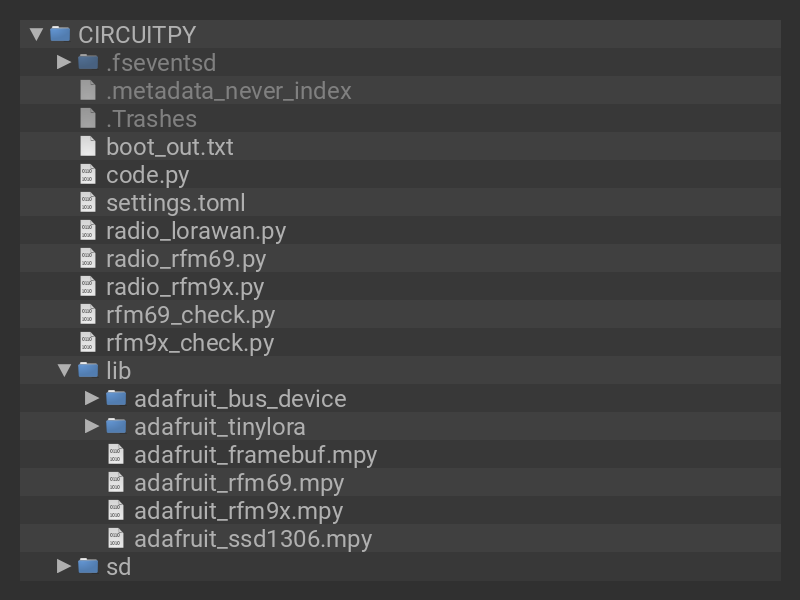Image resolution: width=800 pixels, height=600 pixels.
Task: Click the CIRCUITPY drive folder icon
Action: (x=60, y=34)
